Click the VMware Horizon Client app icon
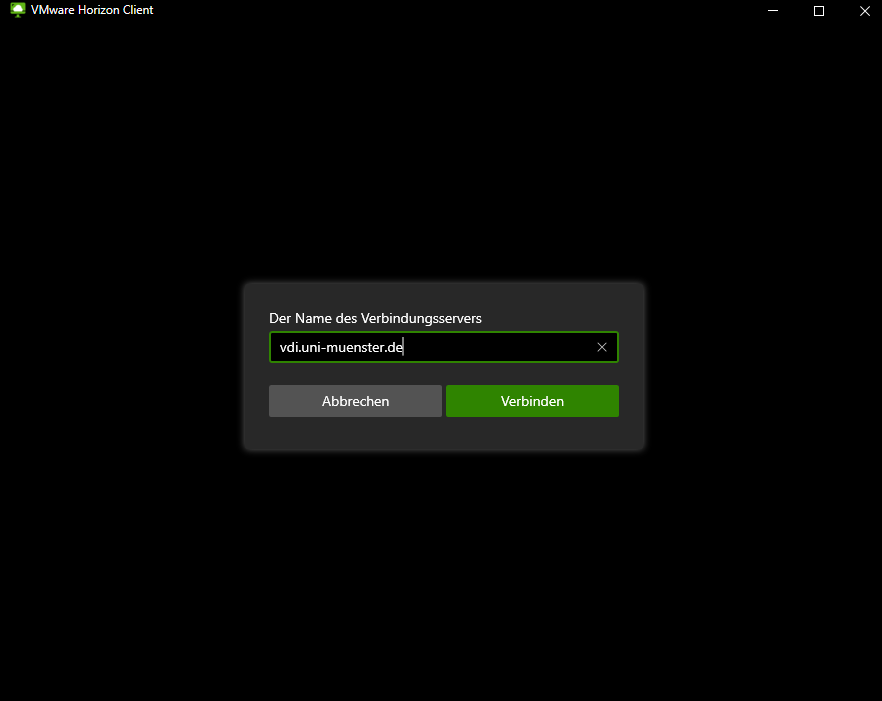 tap(17, 10)
